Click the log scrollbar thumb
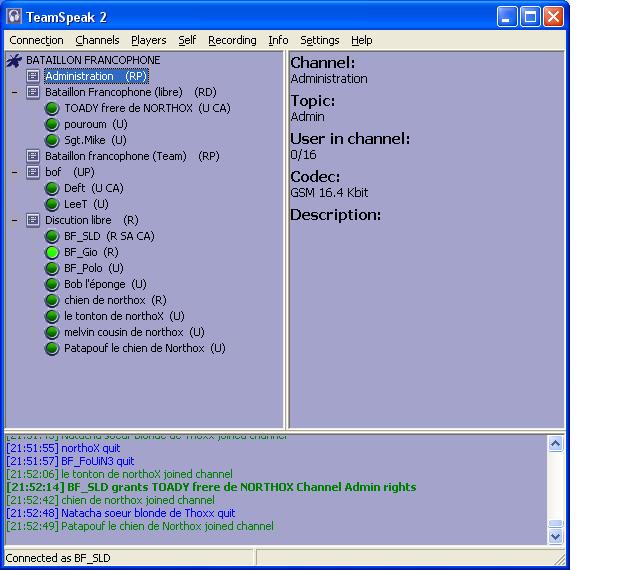 click(556, 523)
